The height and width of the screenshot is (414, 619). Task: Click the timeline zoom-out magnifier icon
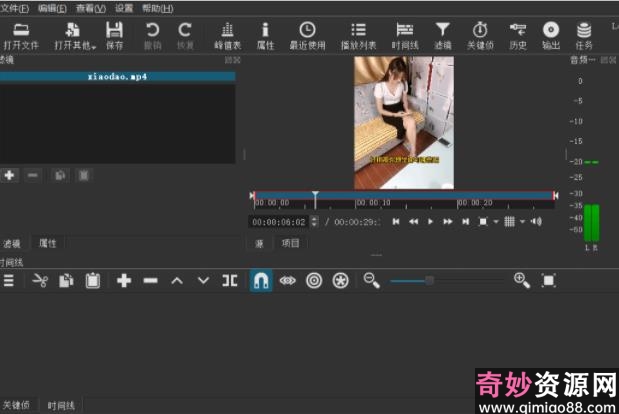(x=372, y=281)
